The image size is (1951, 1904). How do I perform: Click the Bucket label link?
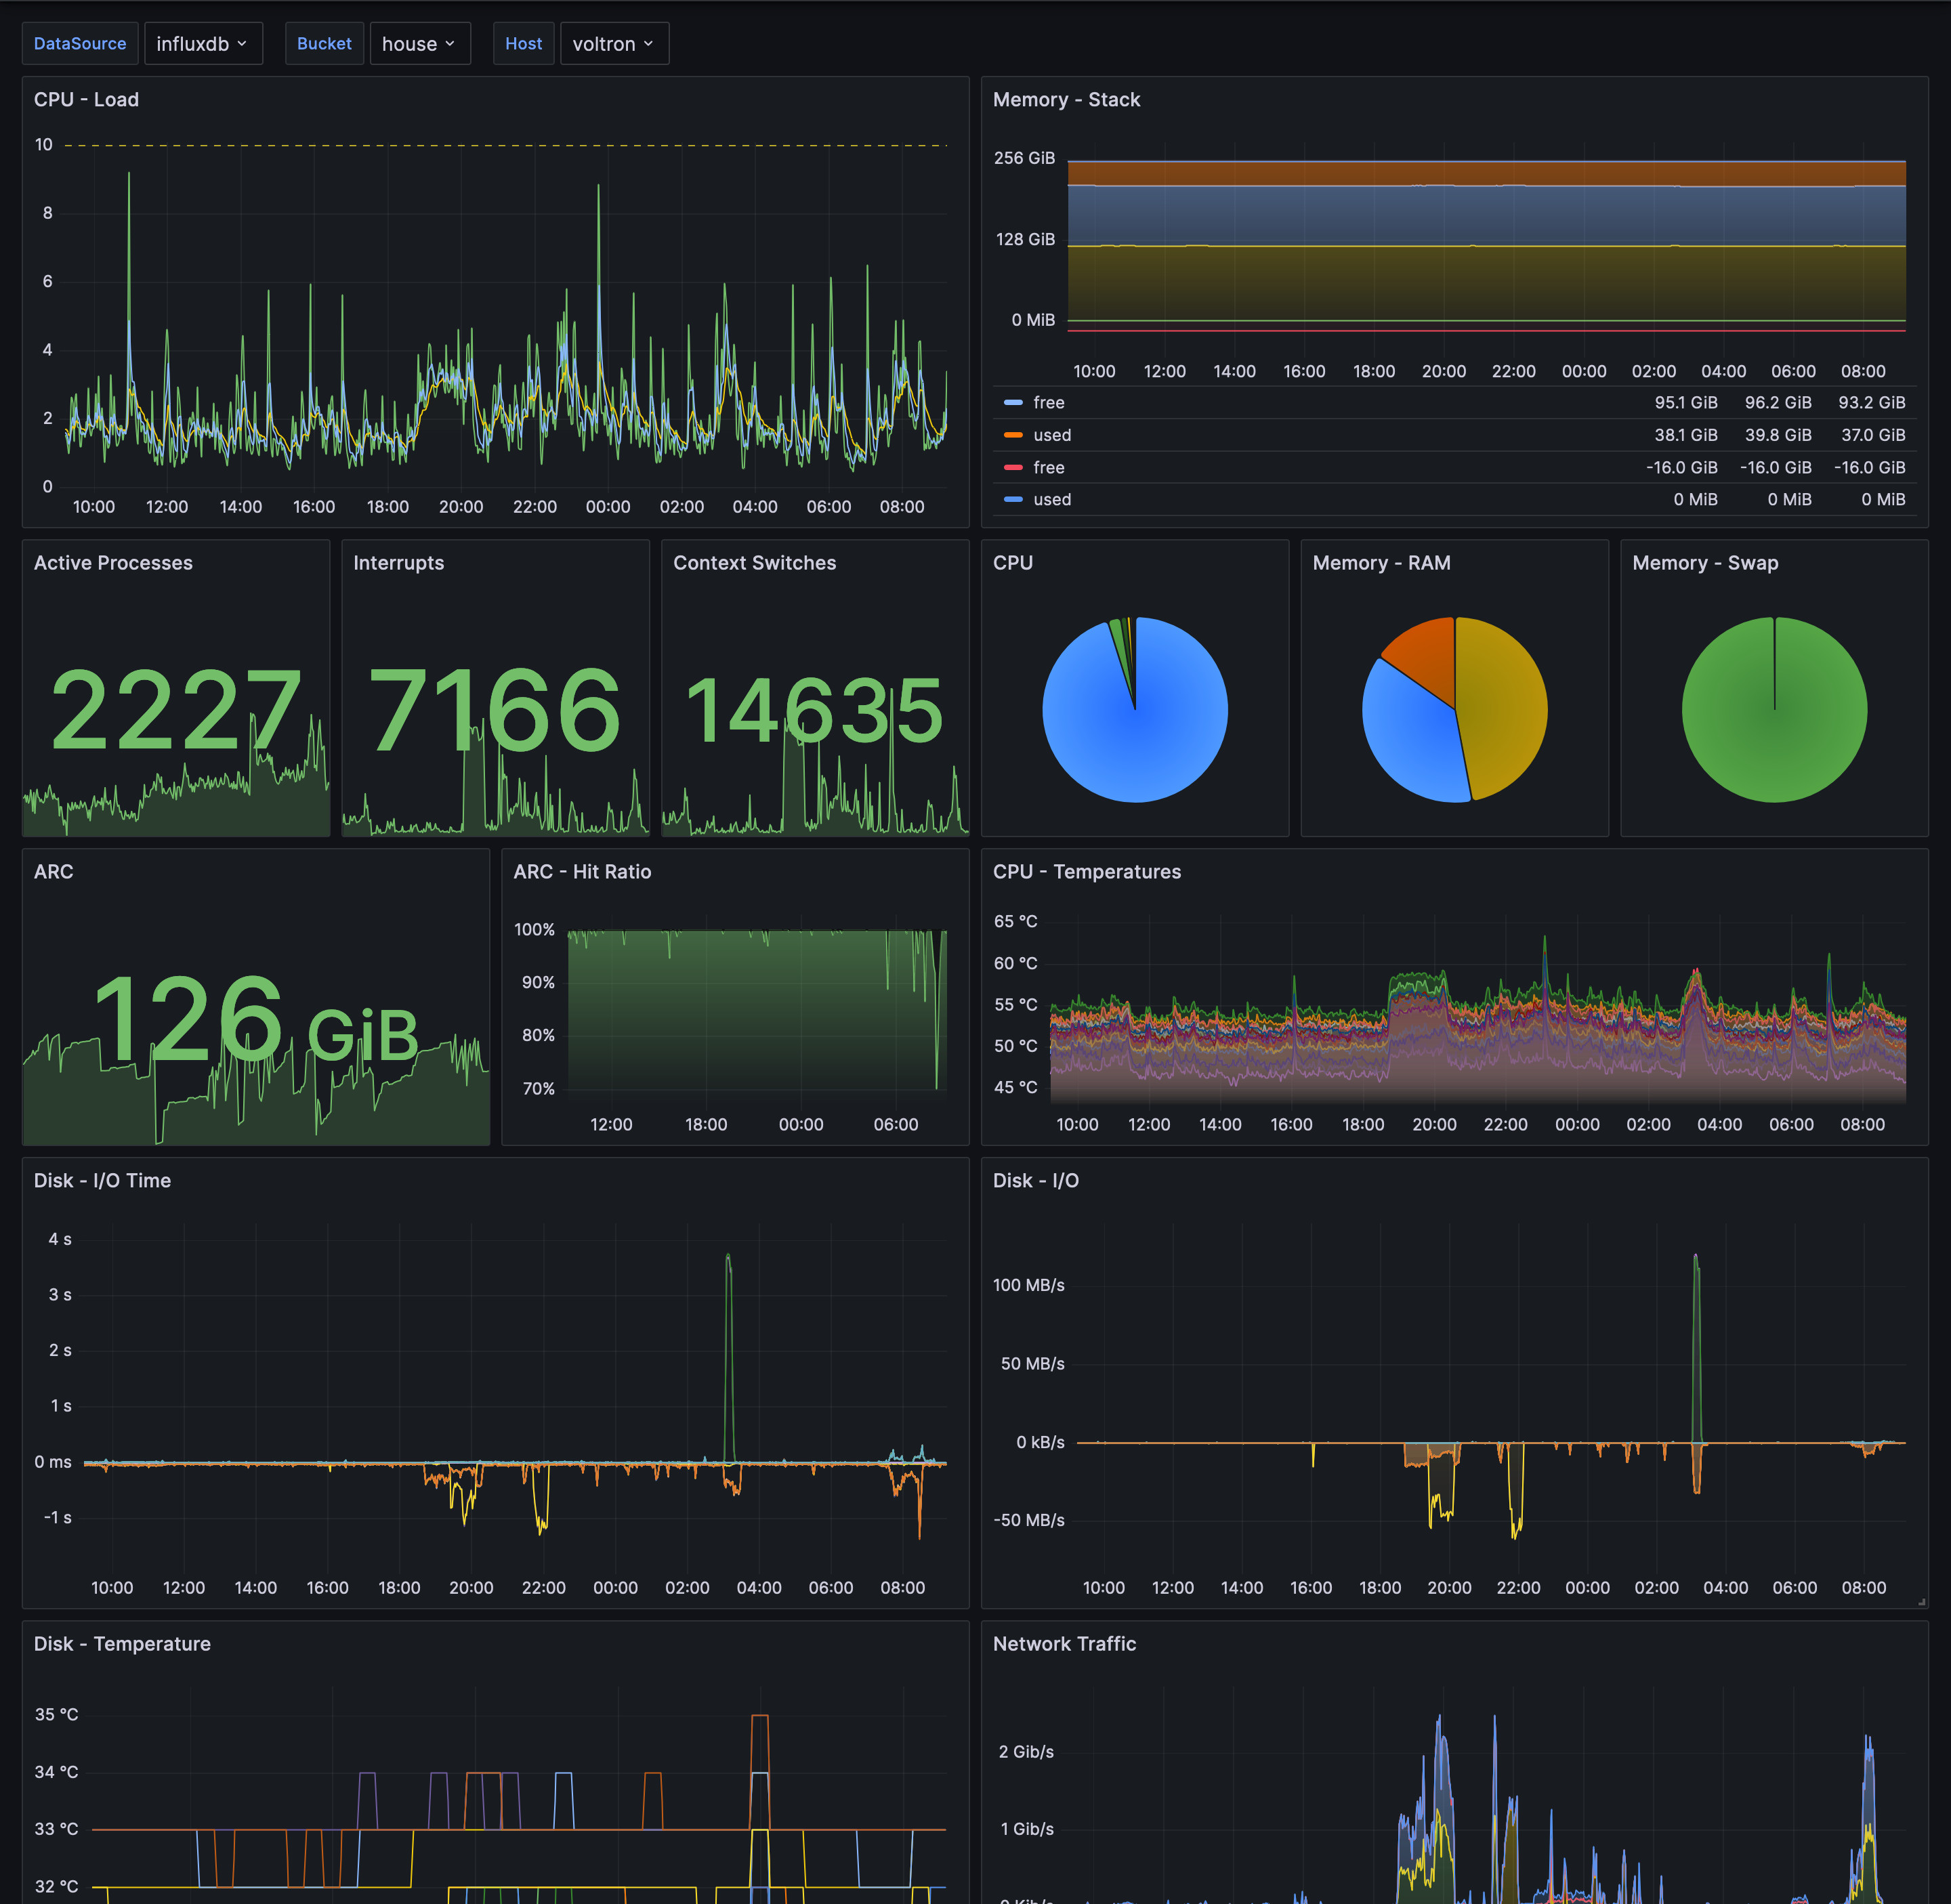tap(325, 43)
